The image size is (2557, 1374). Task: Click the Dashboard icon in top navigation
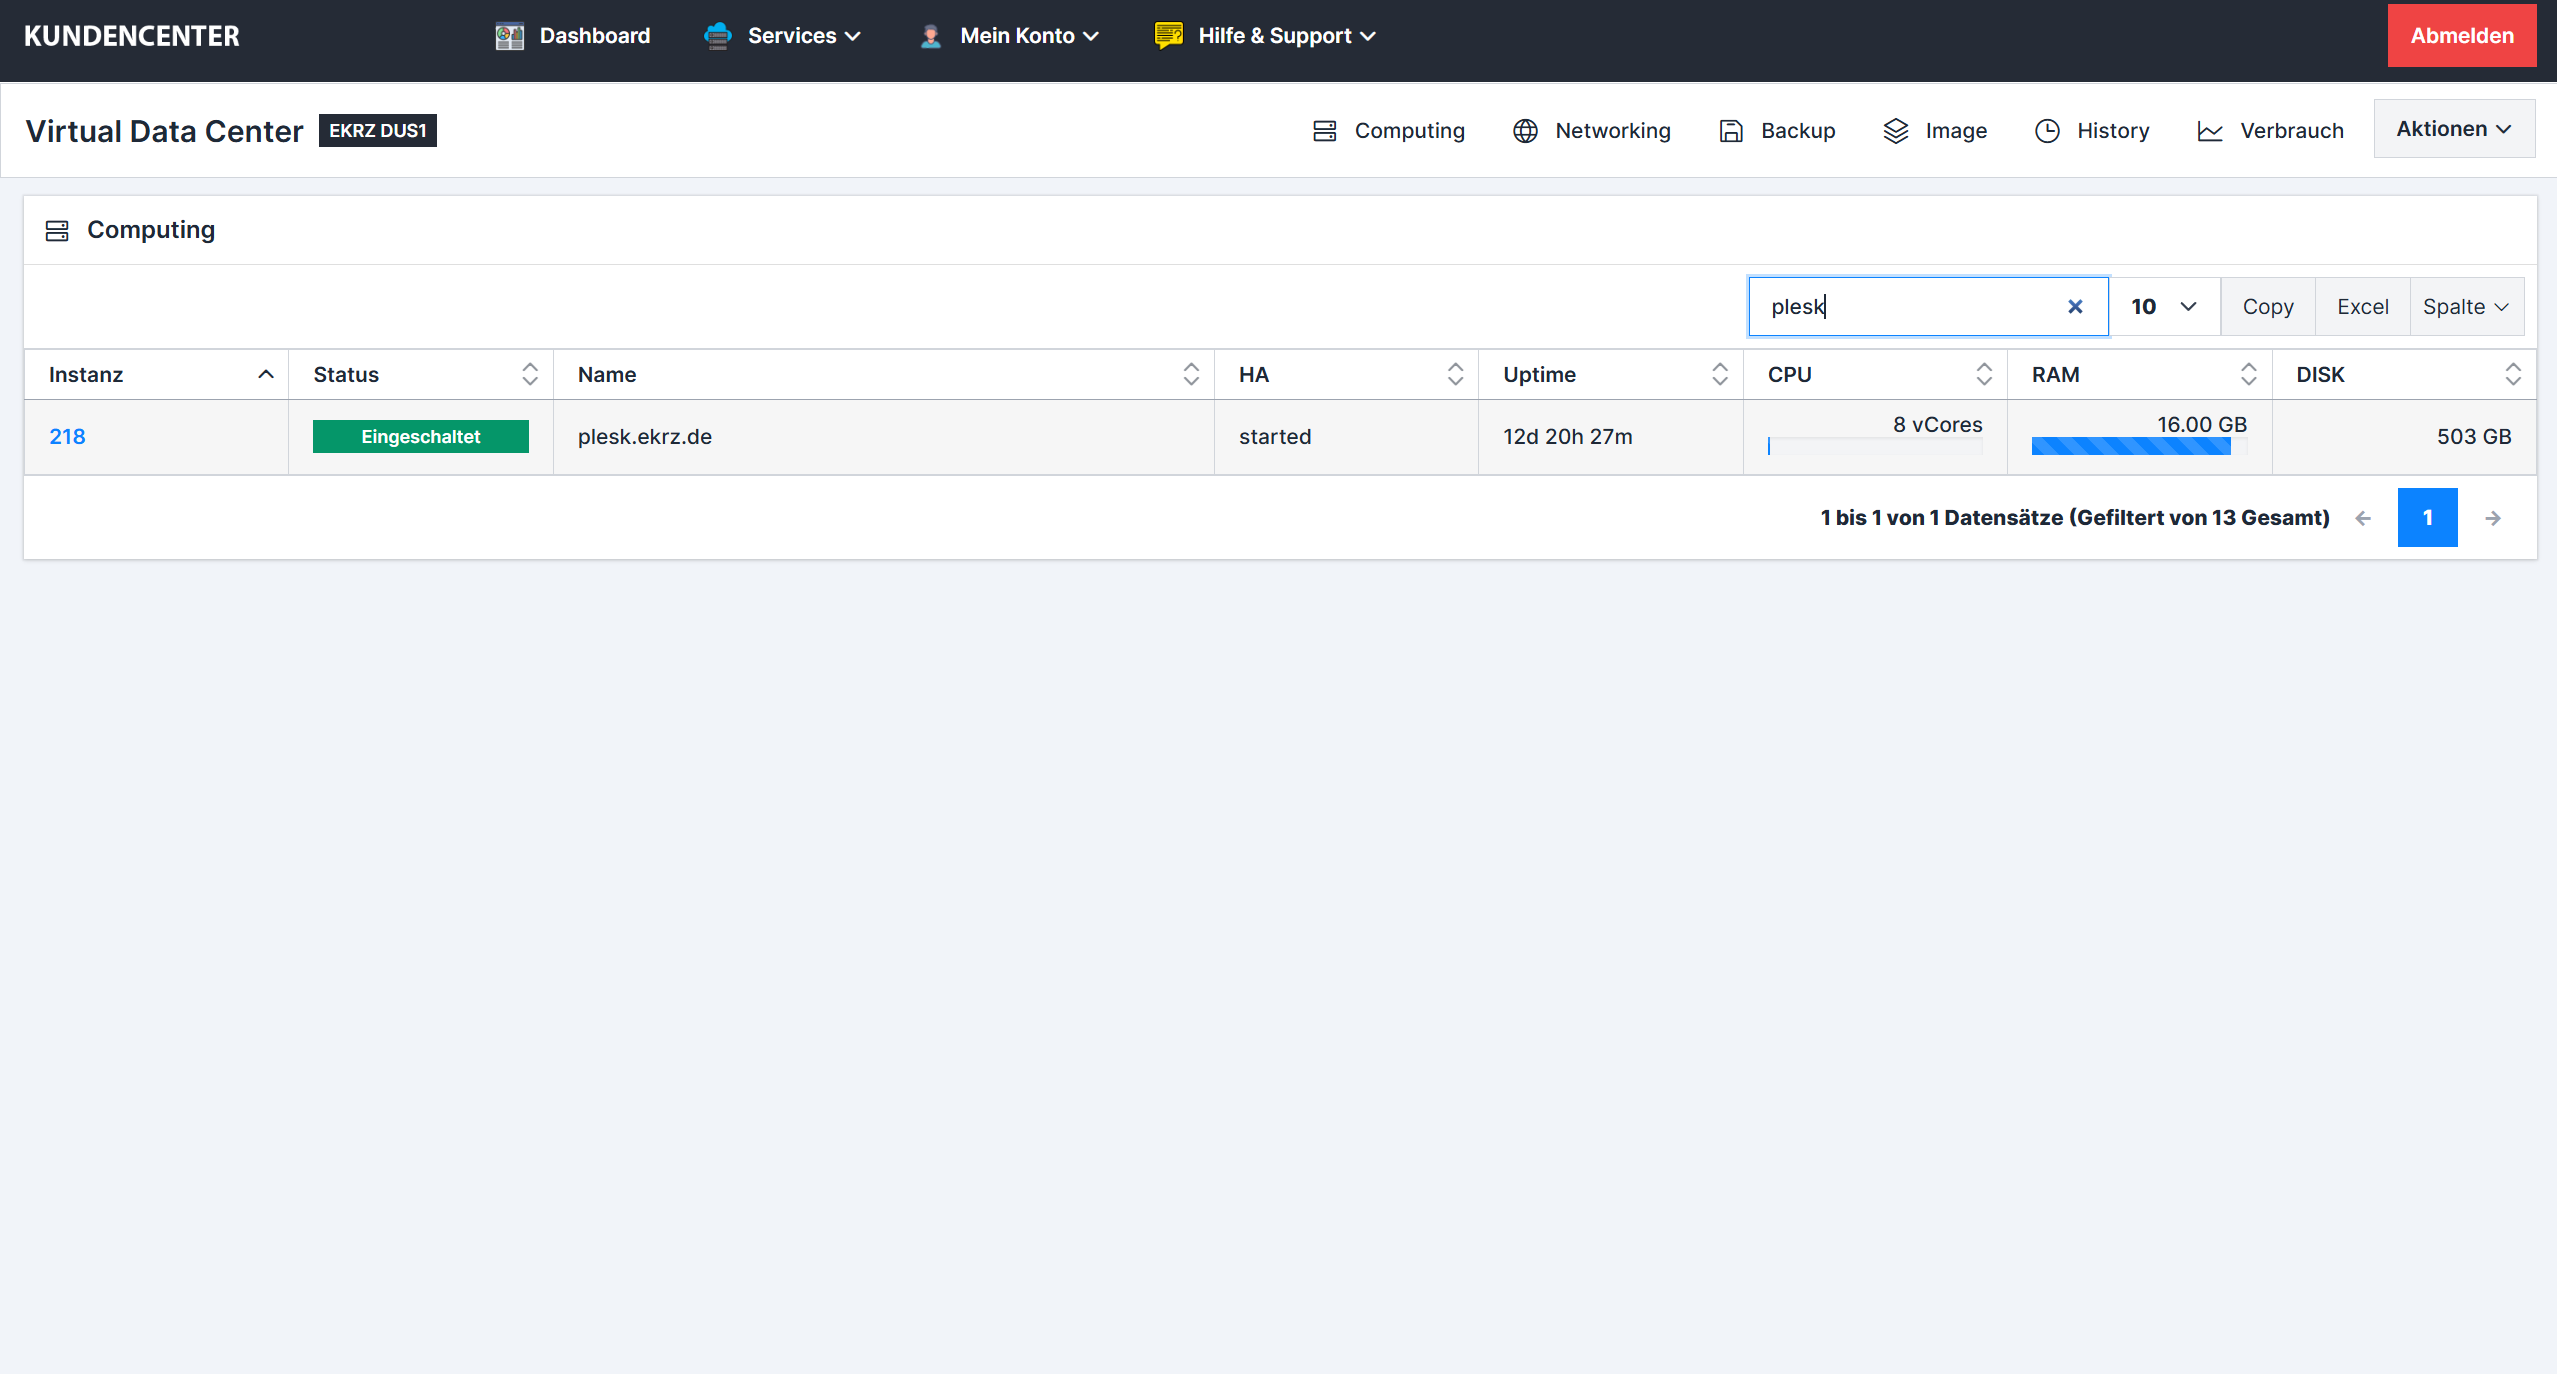pos(509,36)
